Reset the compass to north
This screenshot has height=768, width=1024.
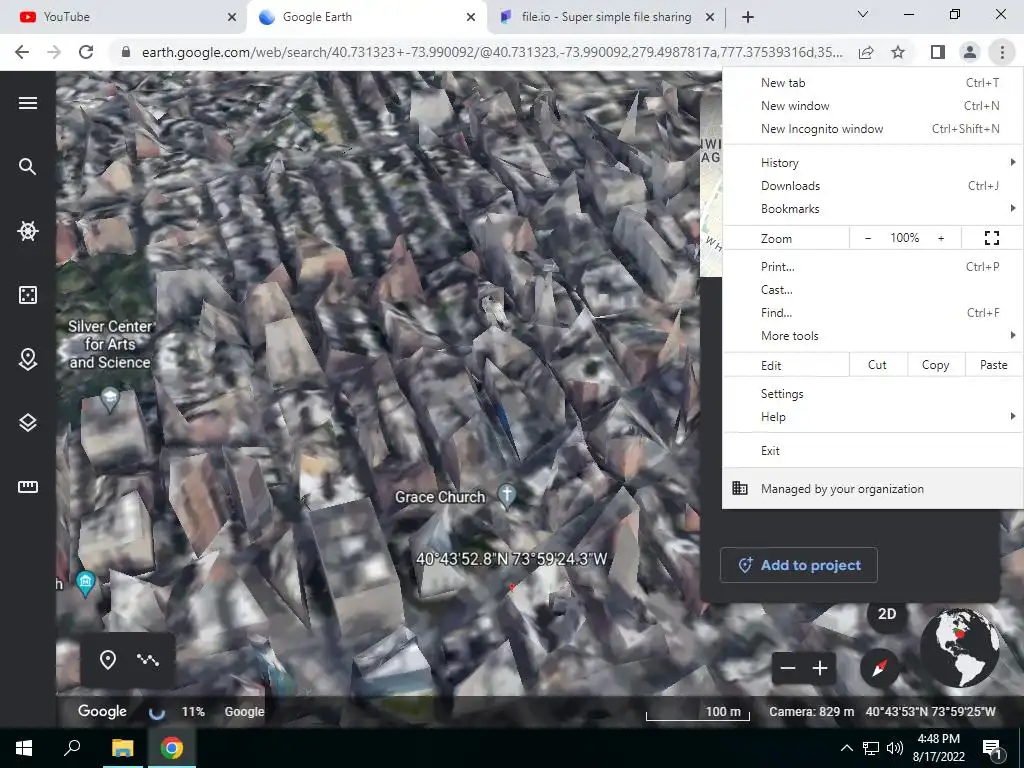[880, 667]
